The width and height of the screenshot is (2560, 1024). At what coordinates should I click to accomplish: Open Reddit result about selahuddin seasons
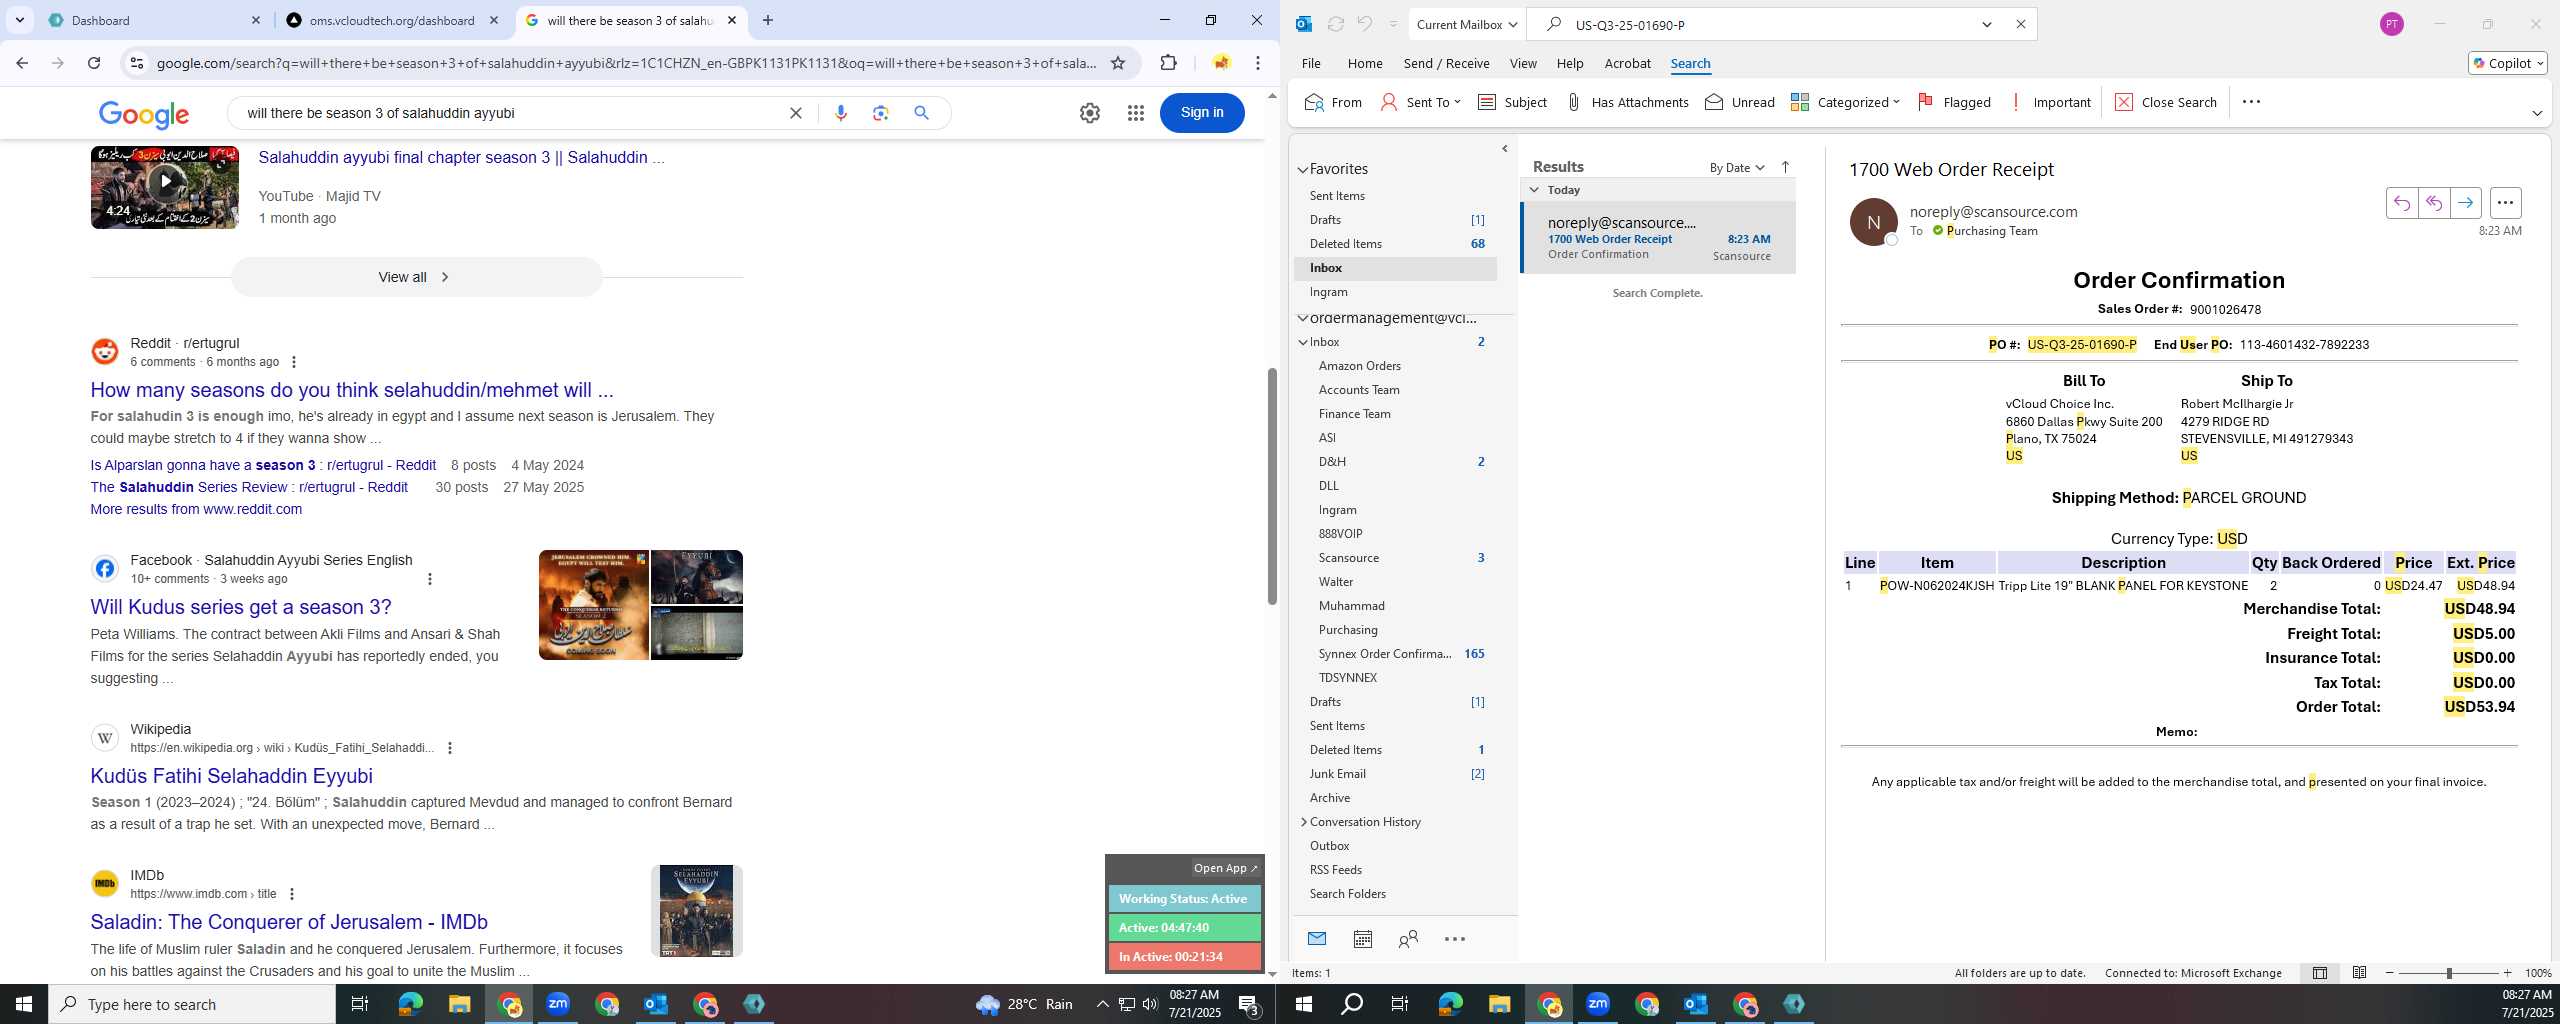coord(352,390)
